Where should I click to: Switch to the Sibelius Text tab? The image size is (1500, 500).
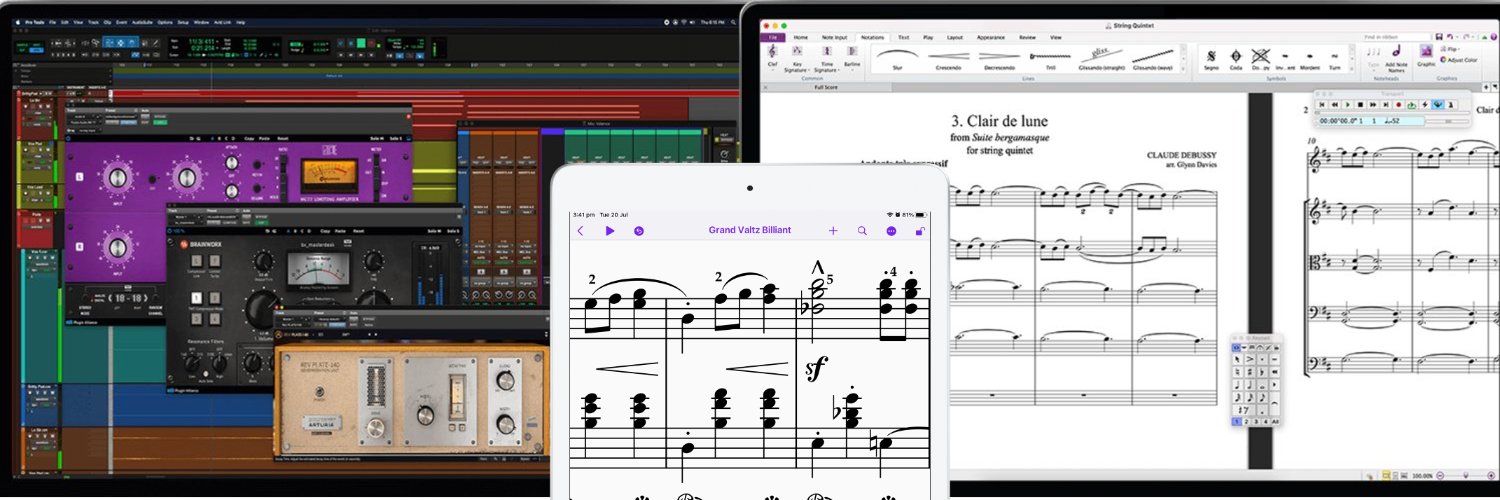[x=904, y=38]
